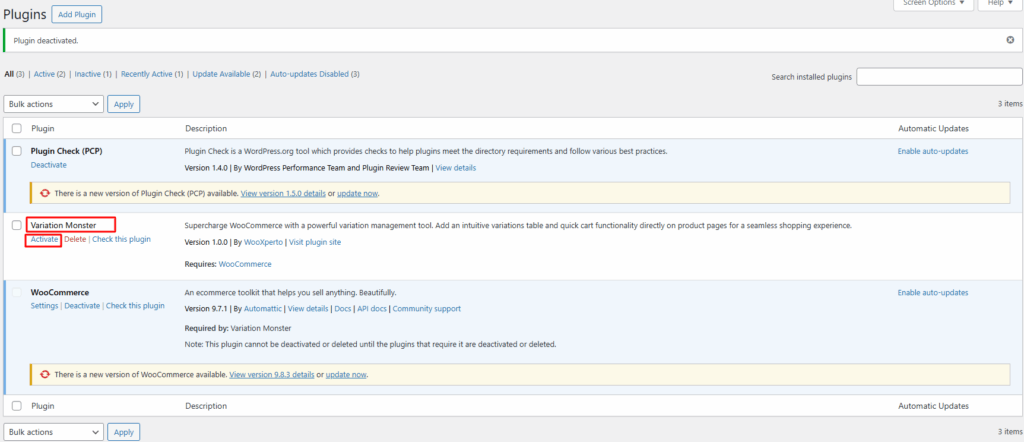
Task: Open WooCommerce Docs link
Action: tap(343, 309)
